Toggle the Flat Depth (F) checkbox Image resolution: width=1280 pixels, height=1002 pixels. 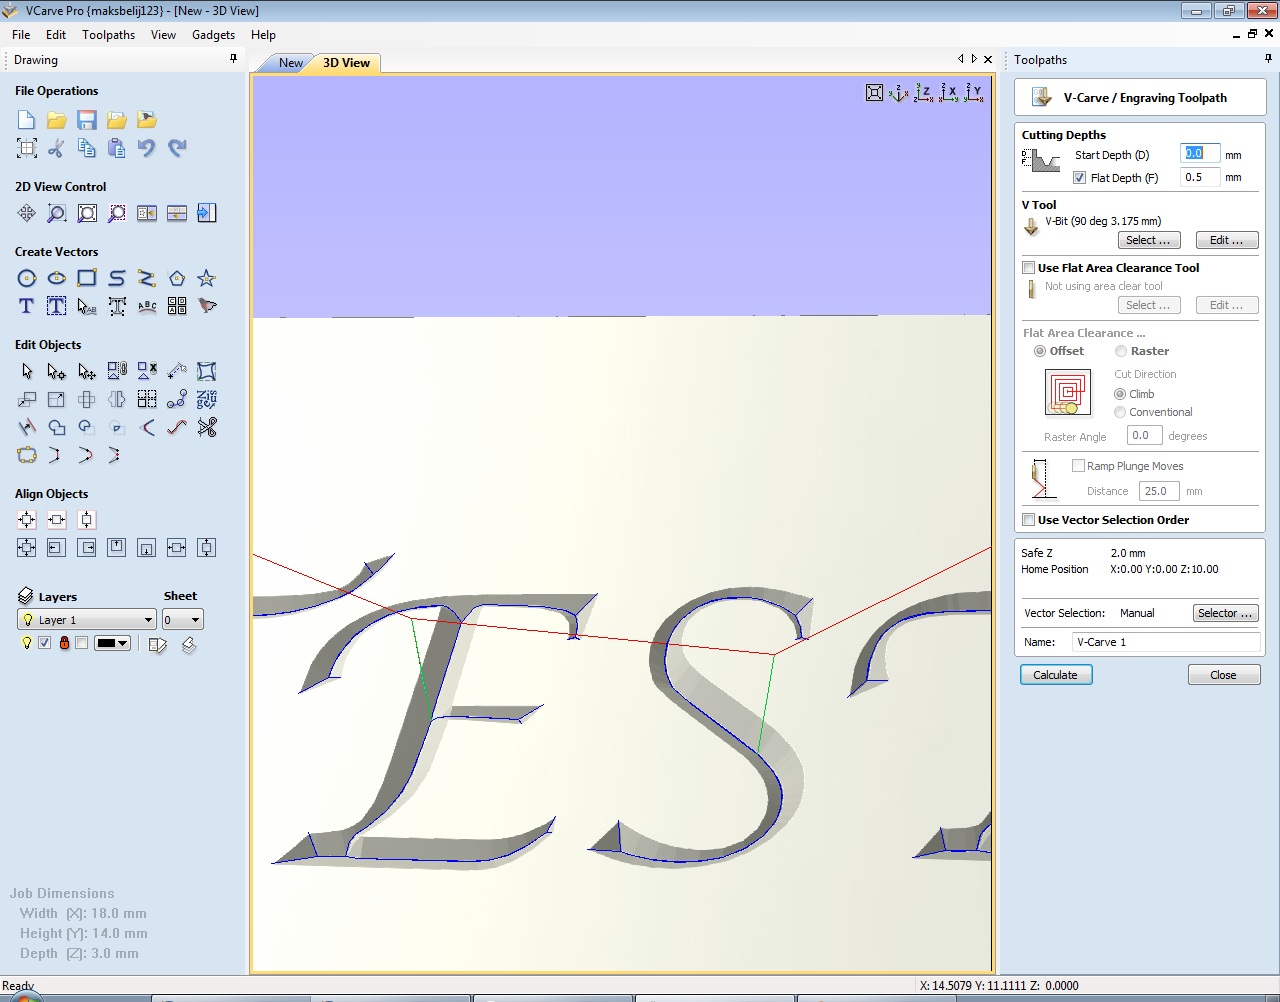coord(1079,178)
